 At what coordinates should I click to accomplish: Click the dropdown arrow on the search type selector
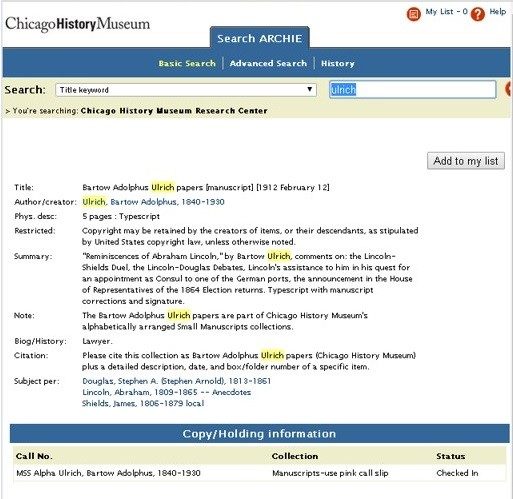309,89
